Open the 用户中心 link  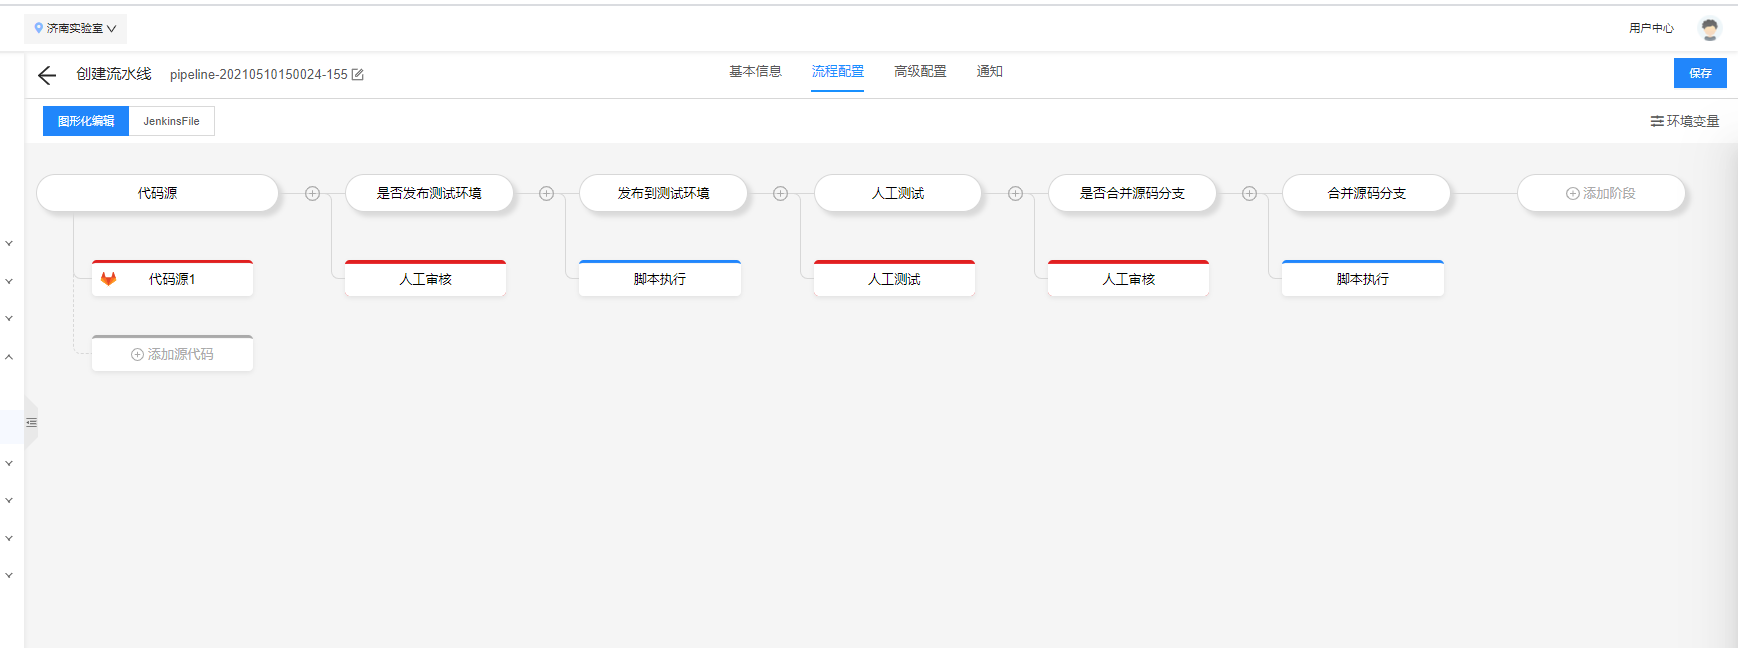coord(1651,28)
